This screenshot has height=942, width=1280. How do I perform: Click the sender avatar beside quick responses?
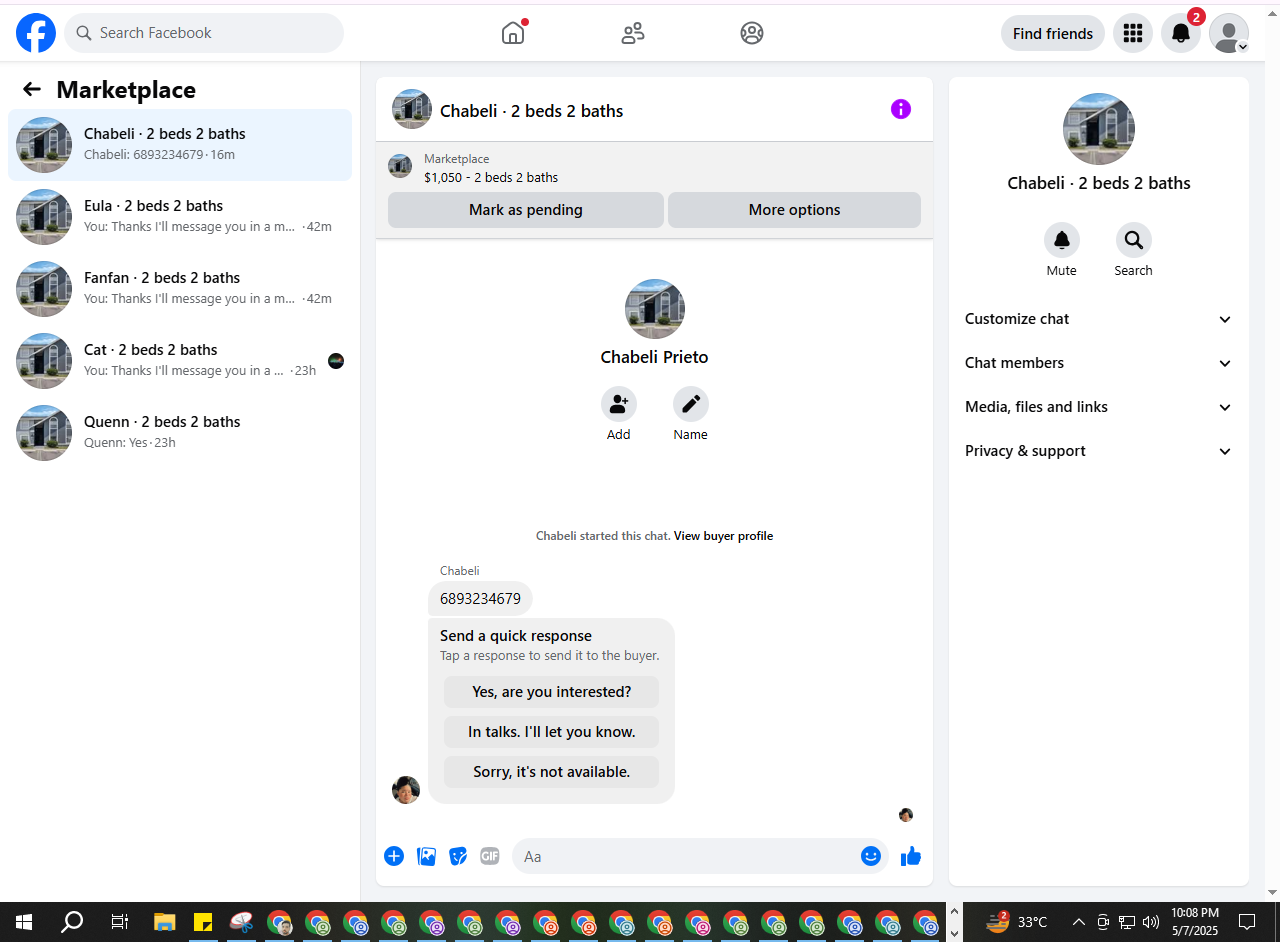[406, 790]
